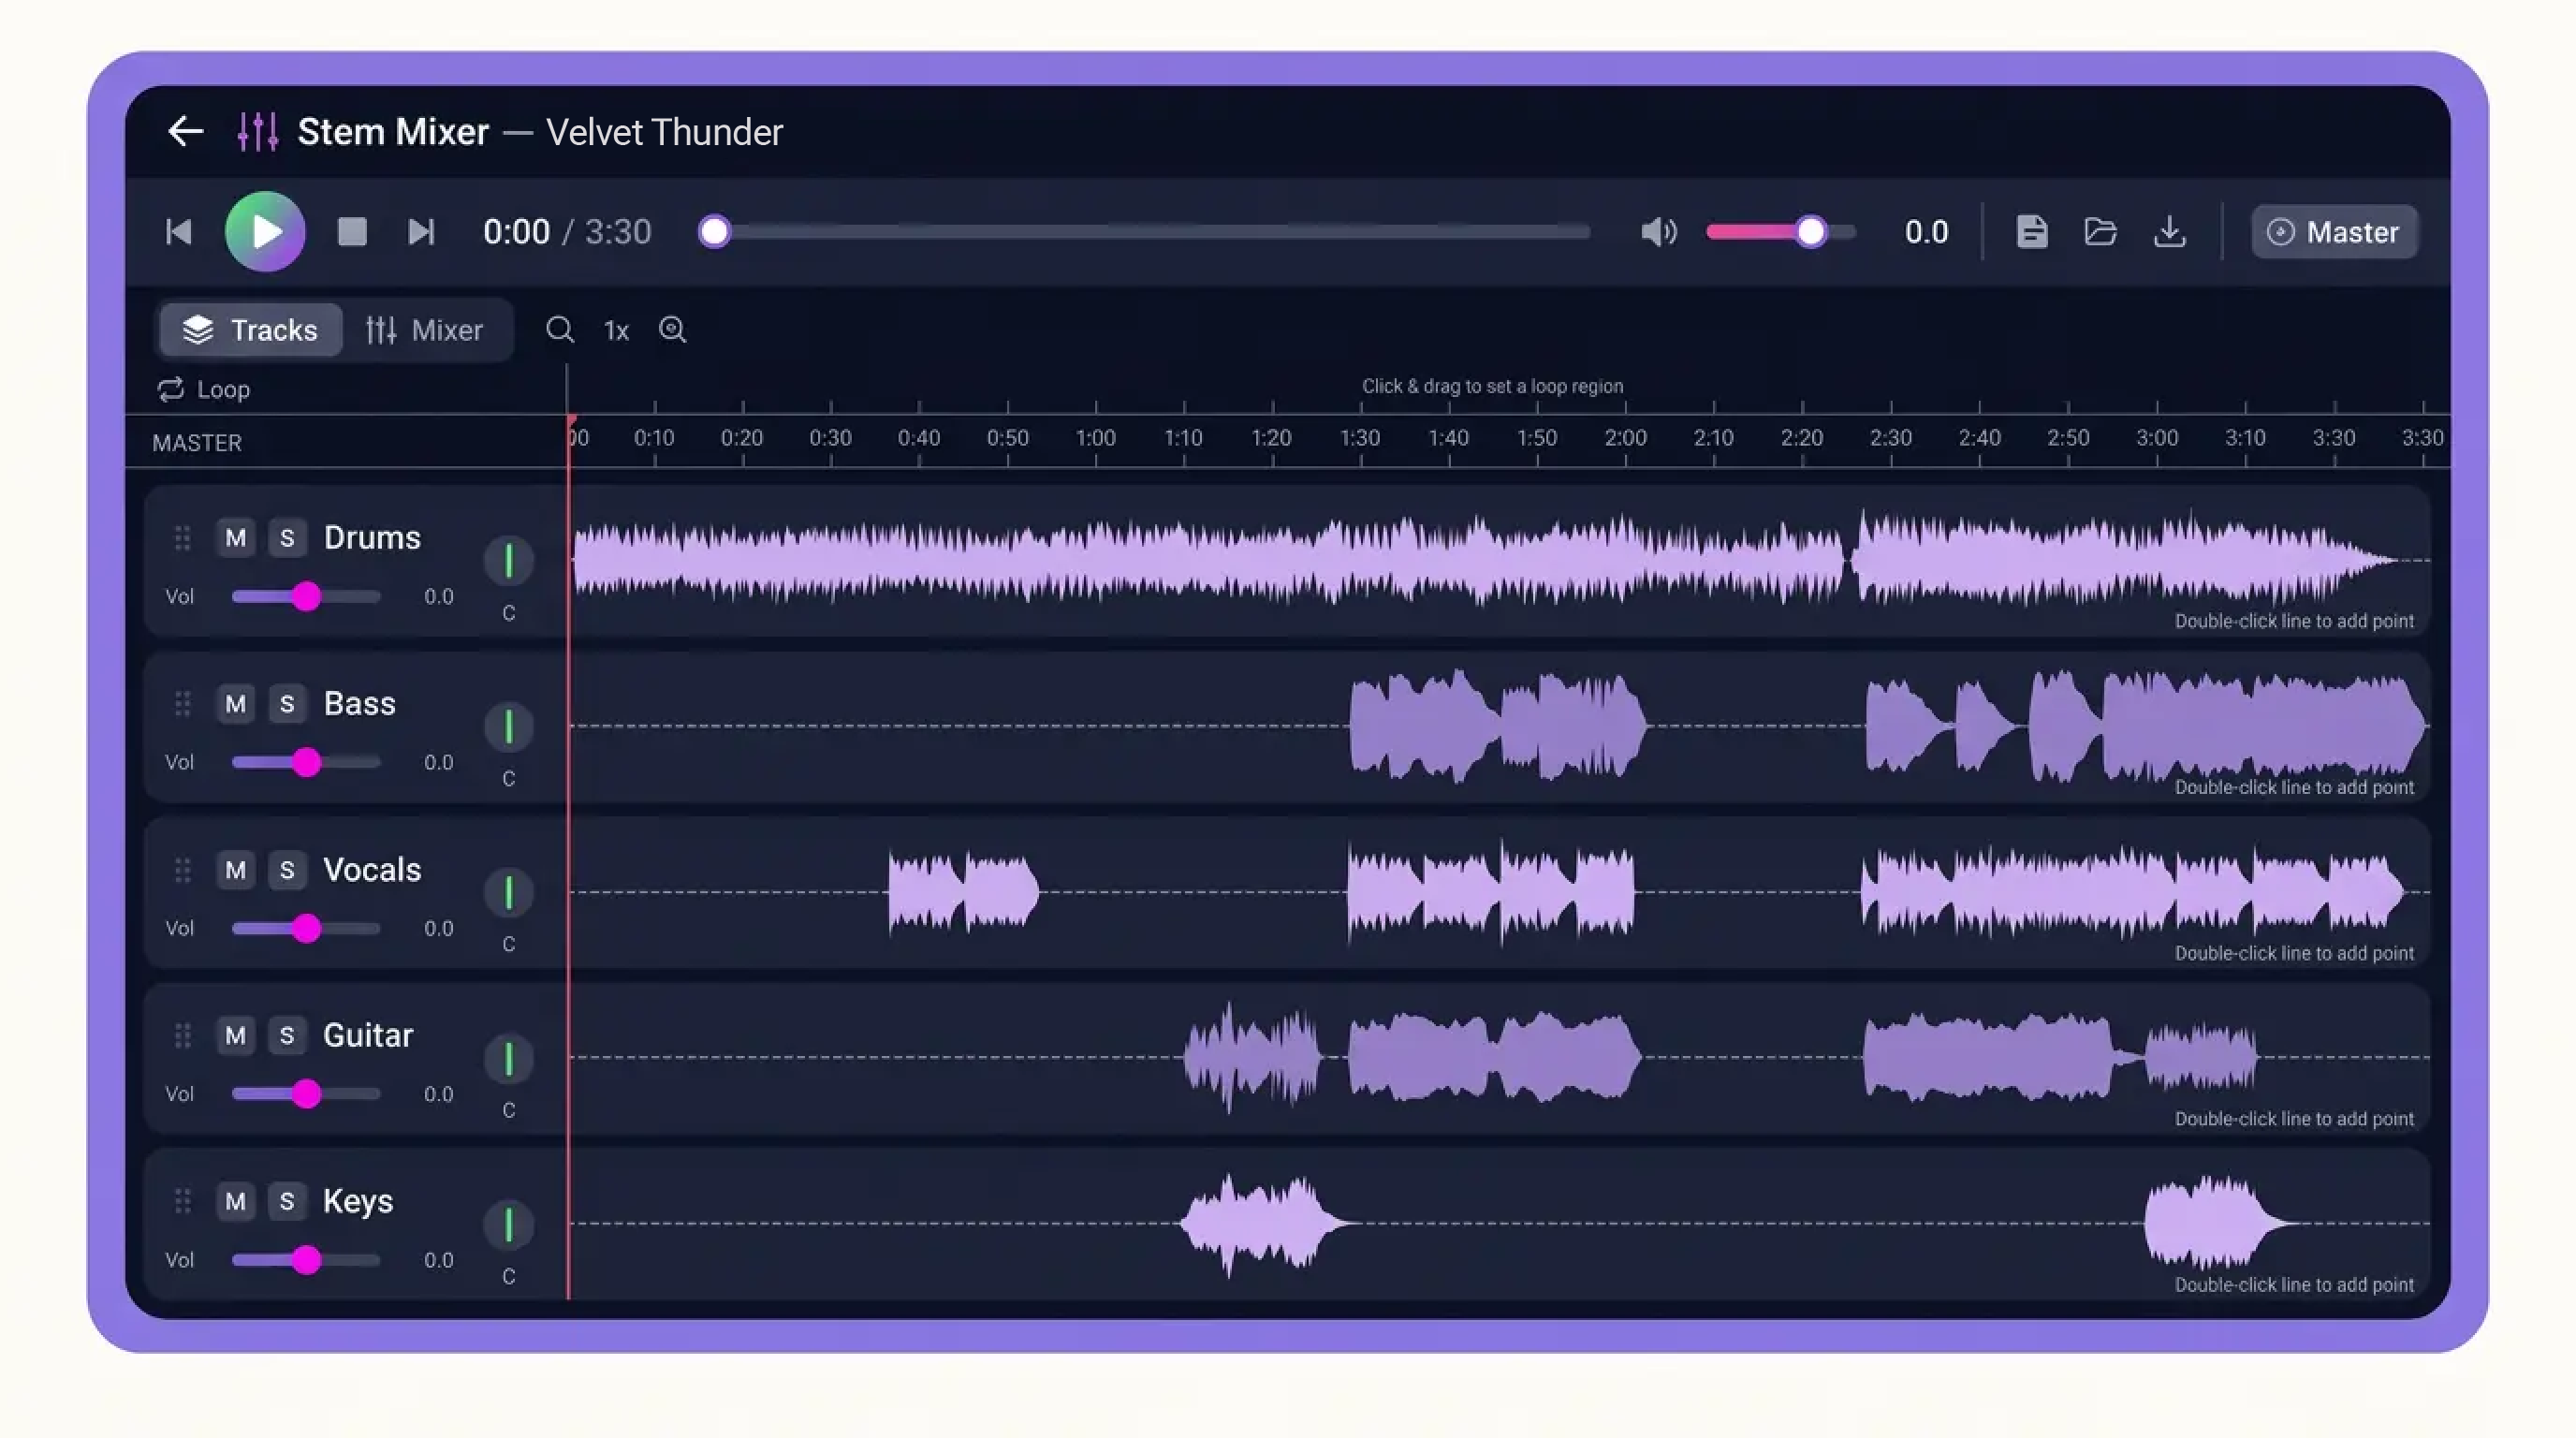The height and width of the screenshot is (1438, 2576).
Task: Export the mix with the download icon
Action: 2169,232
